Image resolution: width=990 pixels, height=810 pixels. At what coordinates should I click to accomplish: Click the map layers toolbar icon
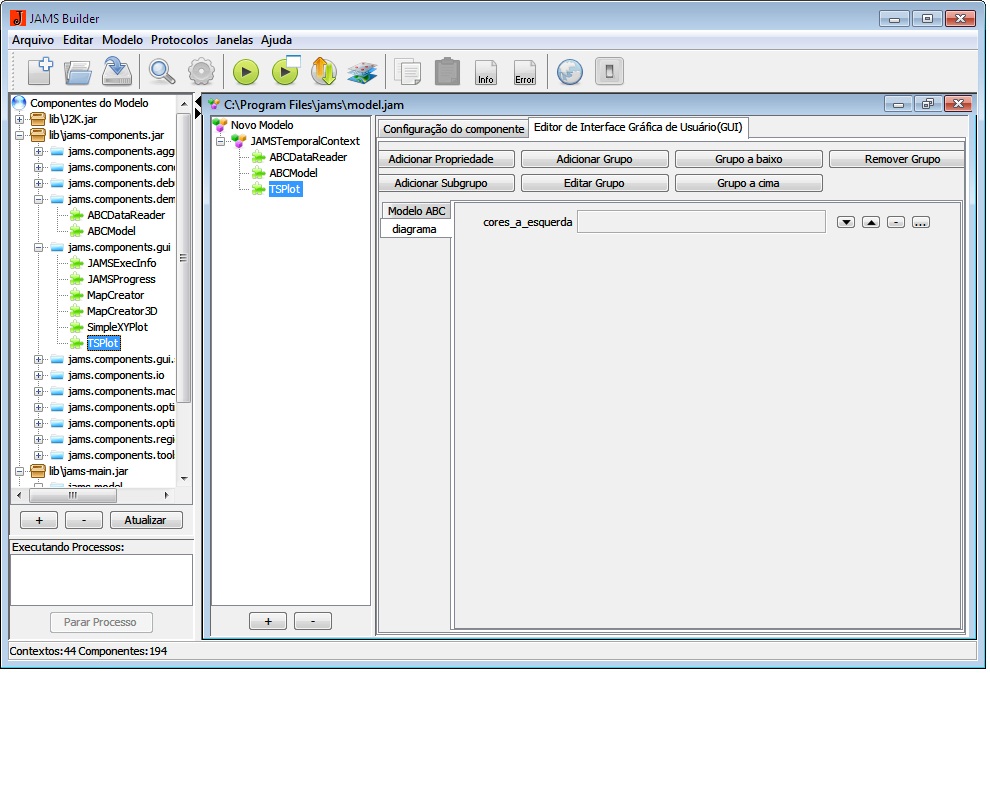pyautogui.click(x=361, y=72)
